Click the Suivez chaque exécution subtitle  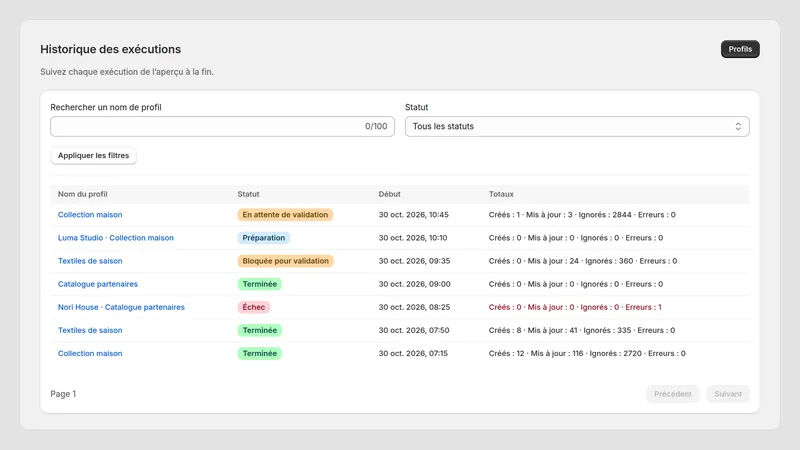click(x=127, y=72)
